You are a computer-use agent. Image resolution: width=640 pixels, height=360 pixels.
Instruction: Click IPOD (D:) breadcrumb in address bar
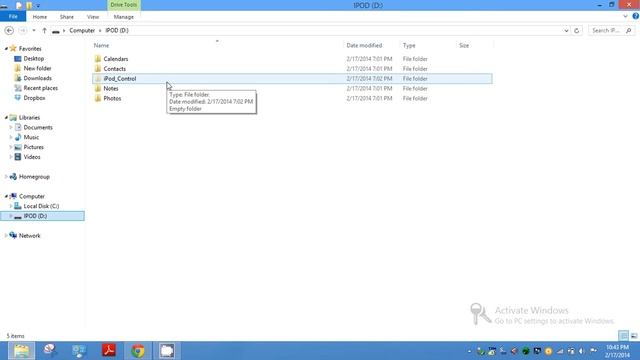(x=117, y=31)
